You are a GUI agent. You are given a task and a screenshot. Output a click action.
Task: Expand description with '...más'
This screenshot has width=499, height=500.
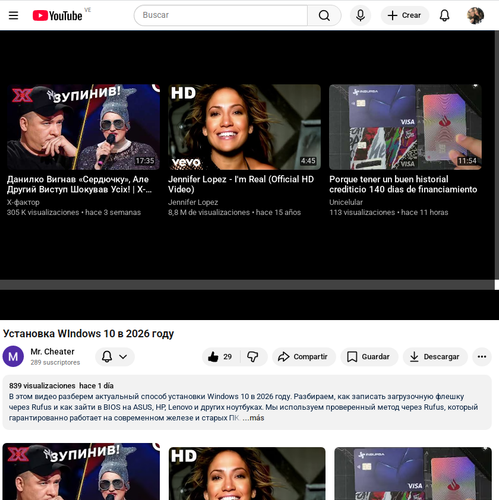click(253, 418)
